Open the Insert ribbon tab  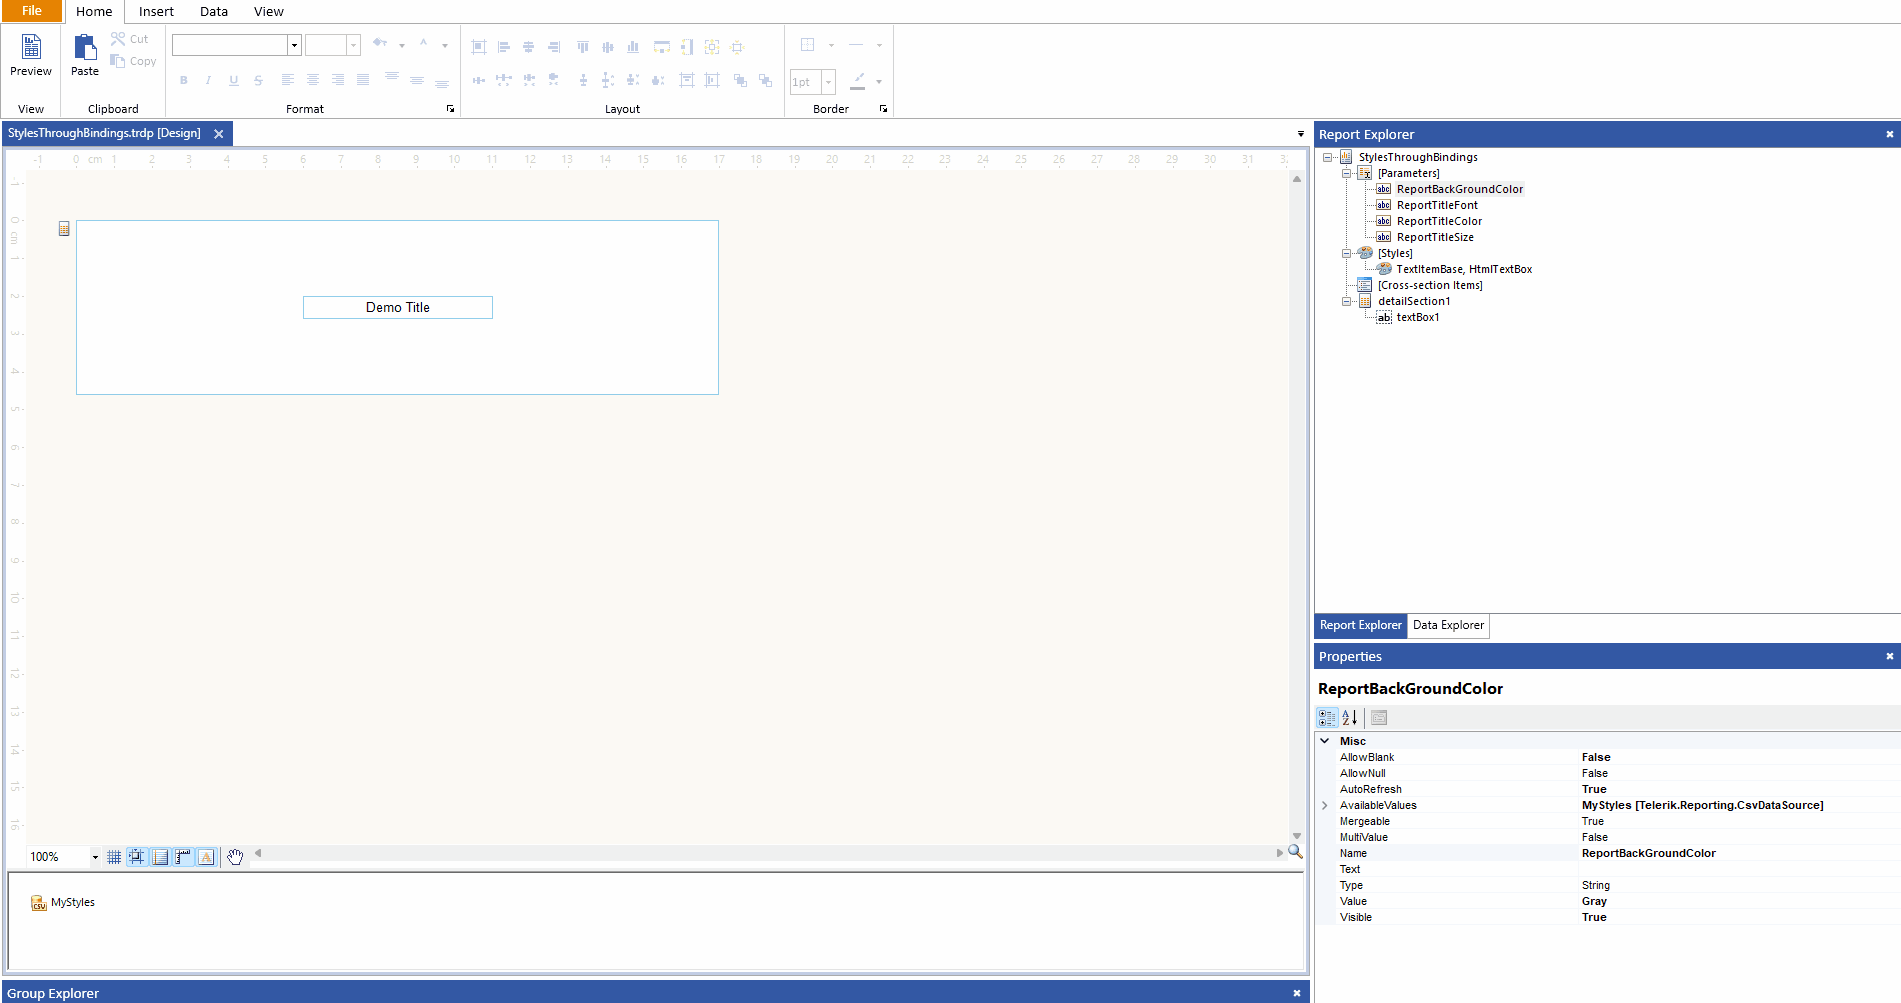[156, 12]
